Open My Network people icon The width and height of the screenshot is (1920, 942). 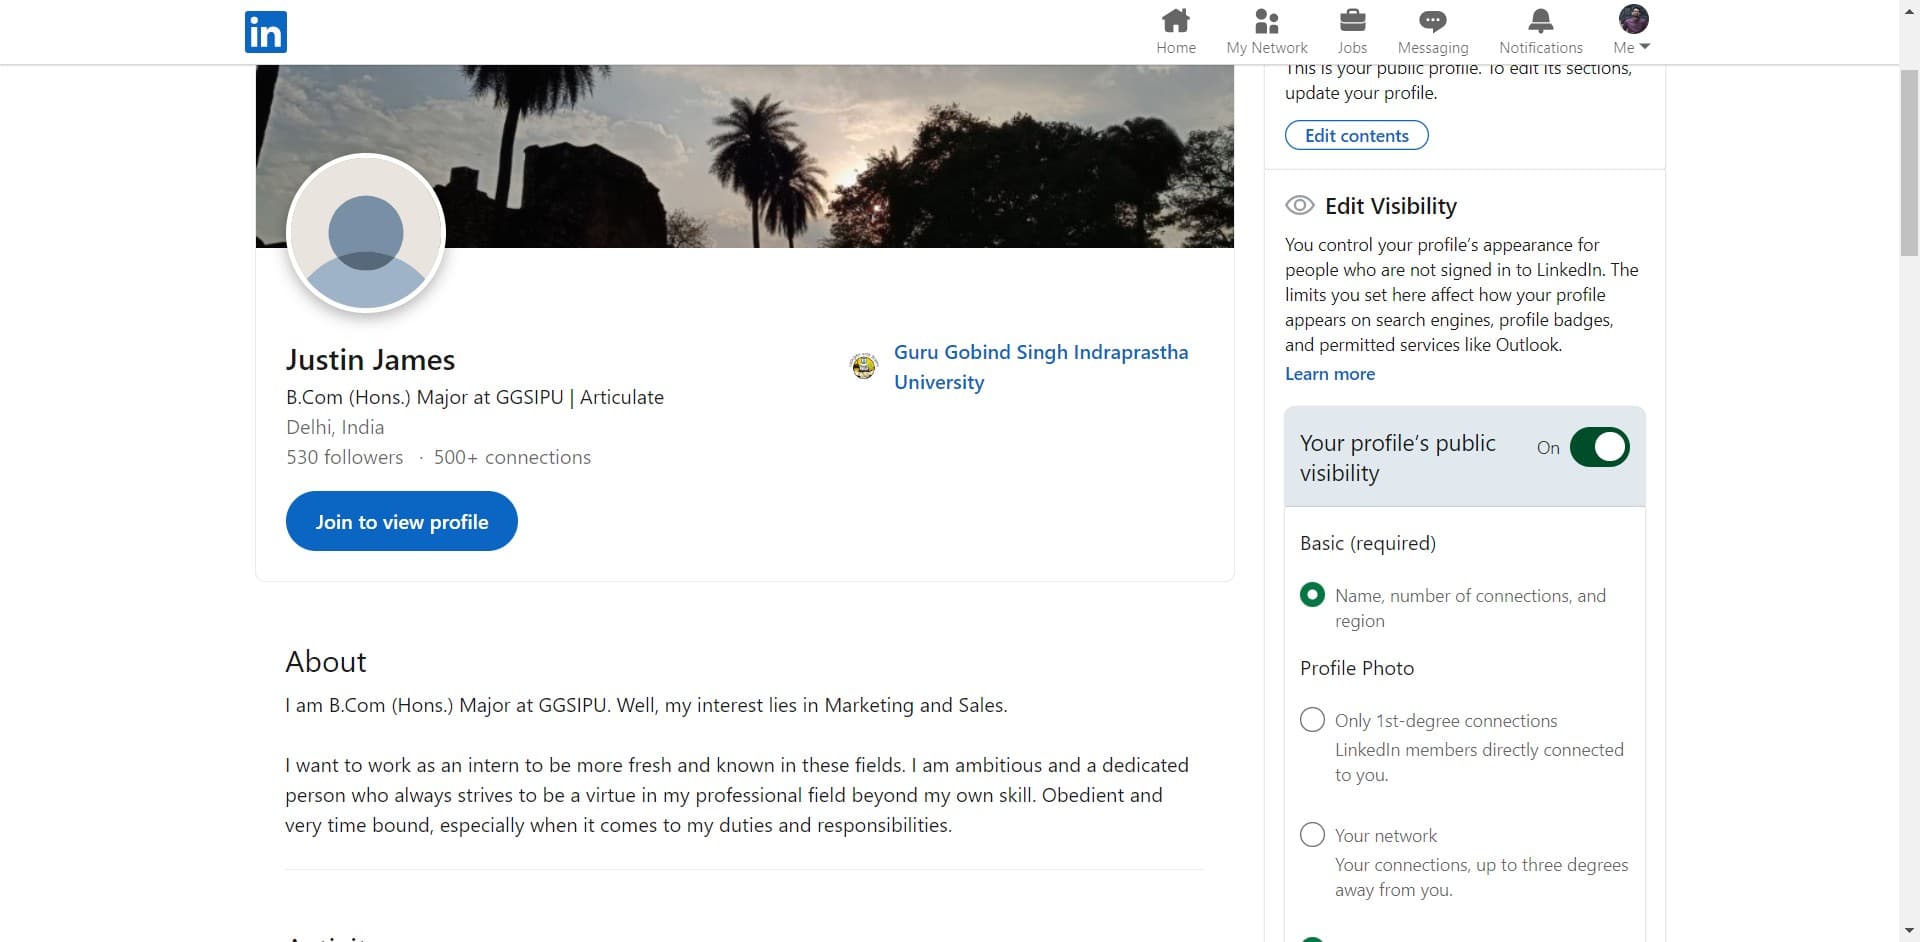(x=1266, y=21)
